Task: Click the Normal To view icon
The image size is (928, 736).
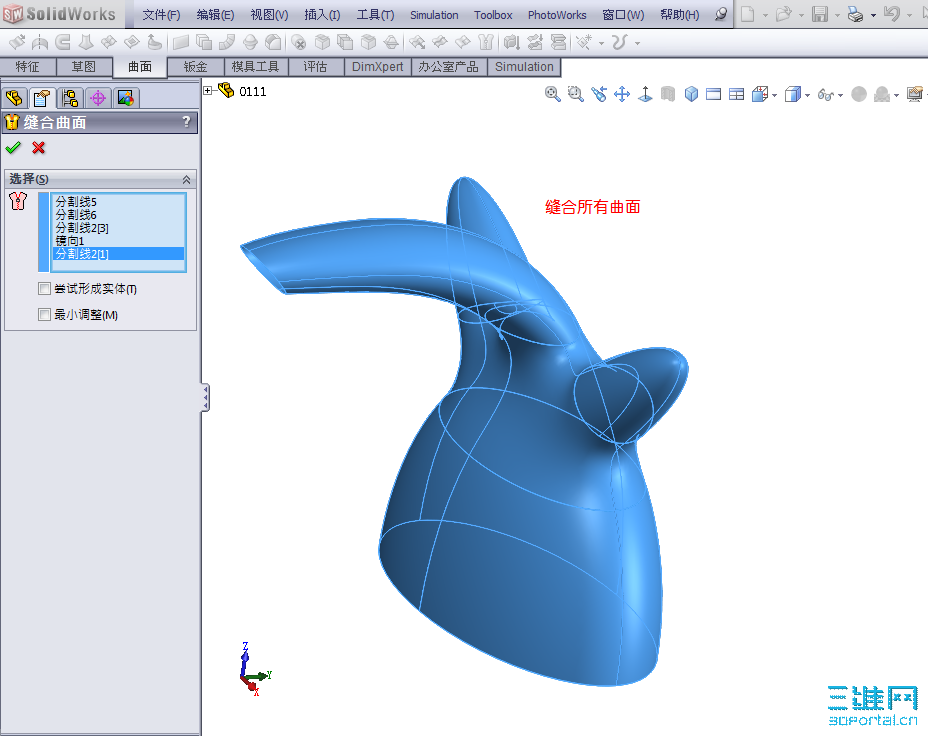Action: (x=645, y=94)
